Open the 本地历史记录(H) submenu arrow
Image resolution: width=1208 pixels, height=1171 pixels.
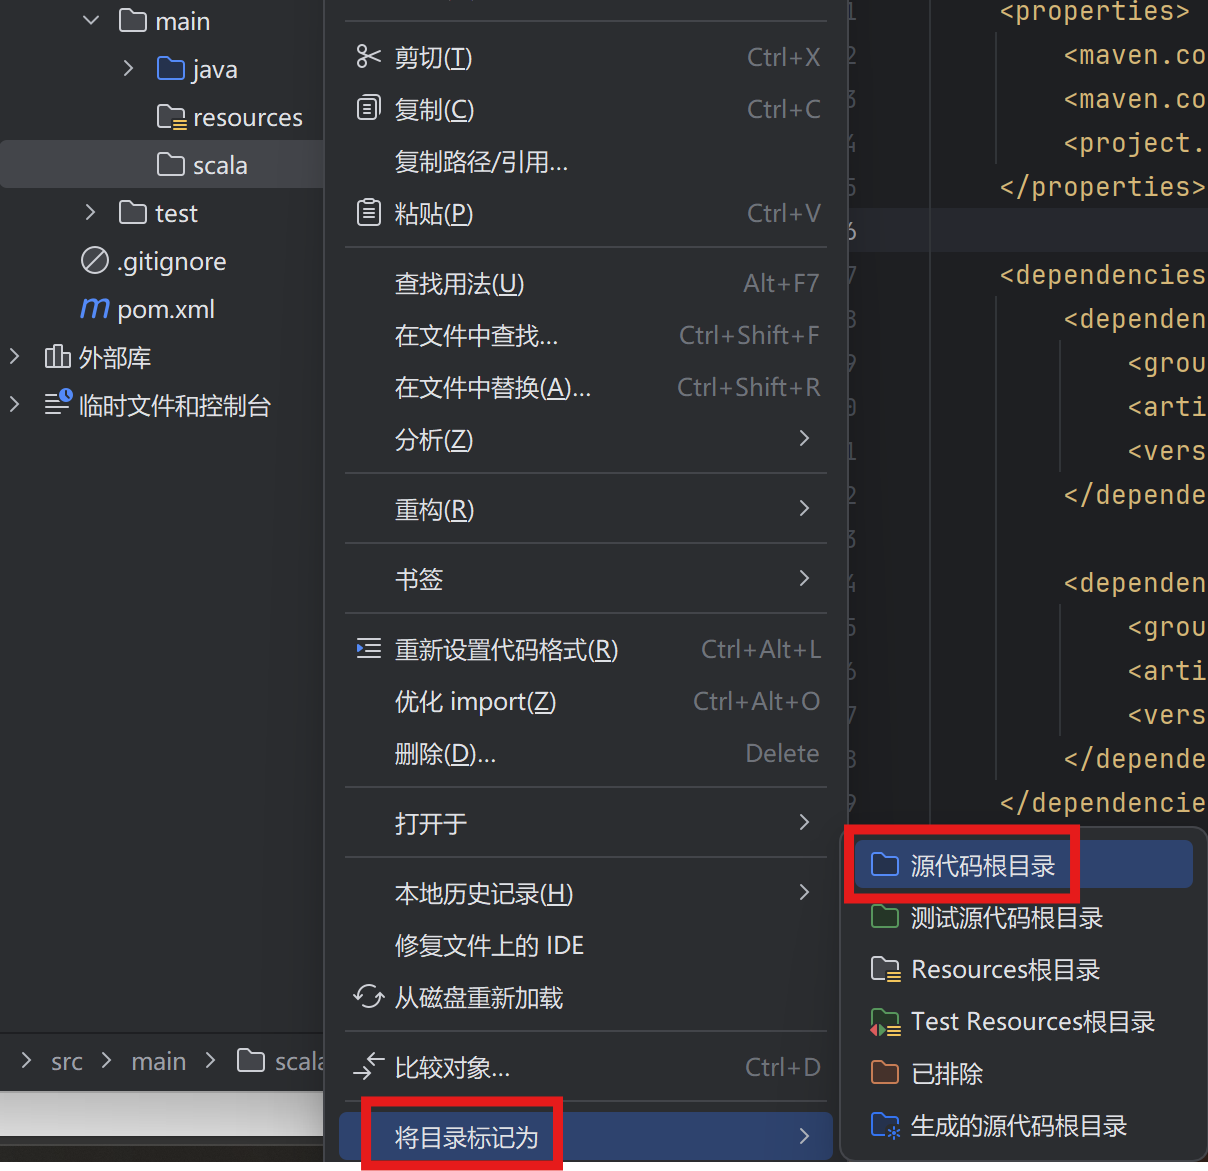tap(804, 892)
